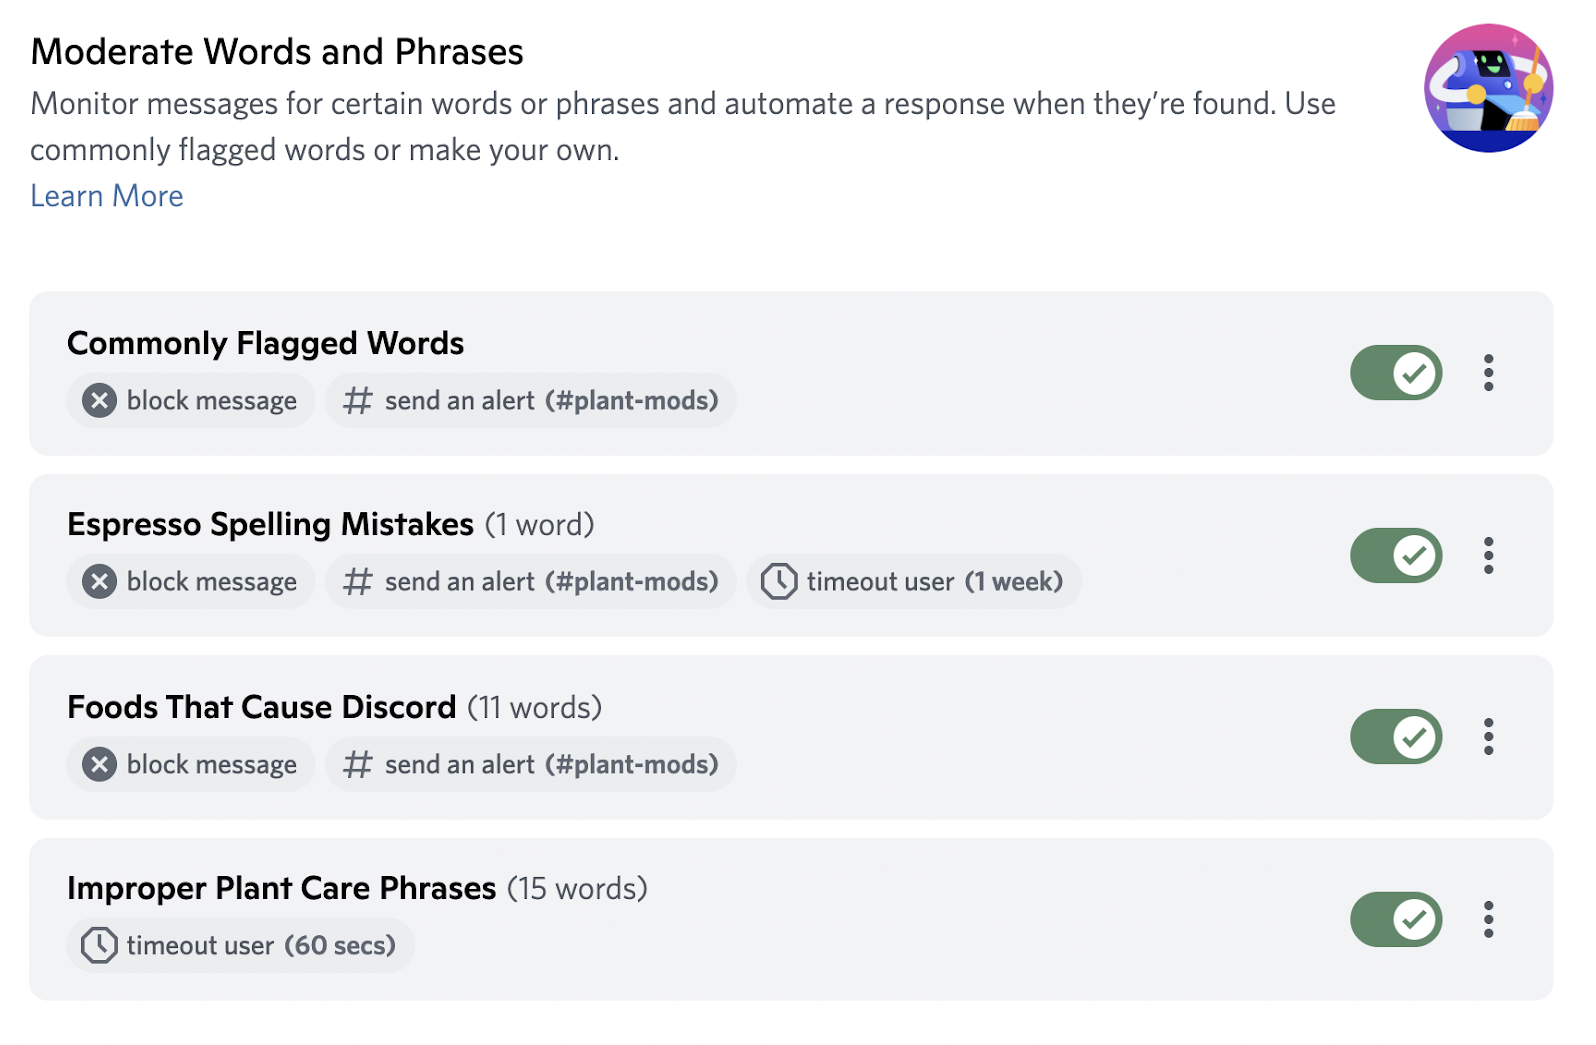Click the timeout user (1 week) tag

point(913,581)
